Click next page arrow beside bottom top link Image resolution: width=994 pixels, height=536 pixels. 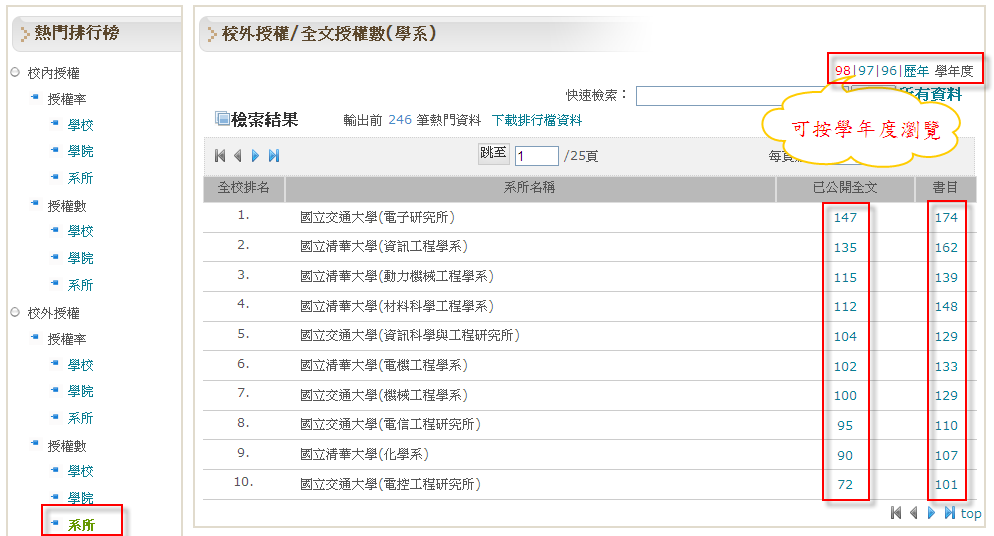(x=932, y=513)
